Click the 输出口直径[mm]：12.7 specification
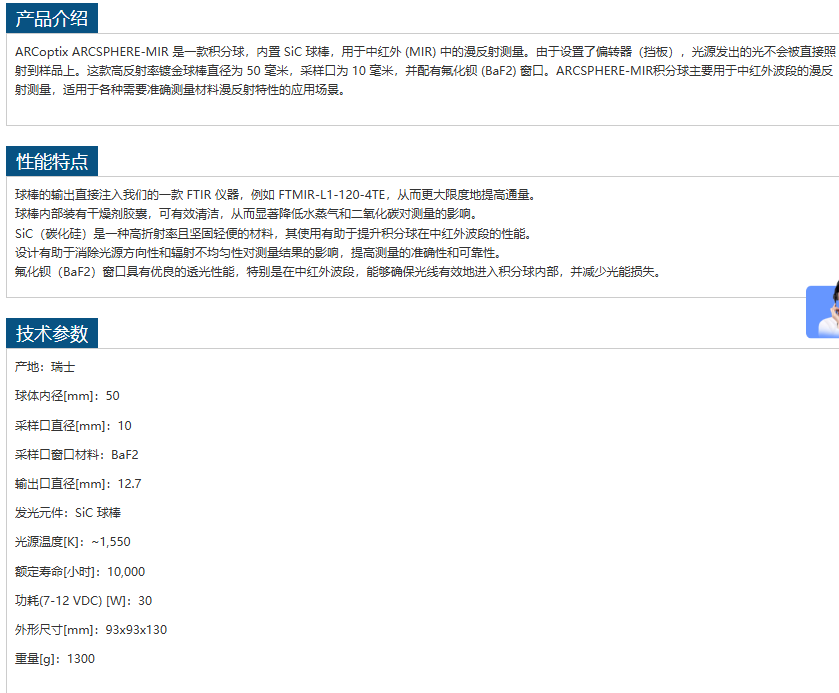Screen dimensions: 839x693 (x=78, y=484)
